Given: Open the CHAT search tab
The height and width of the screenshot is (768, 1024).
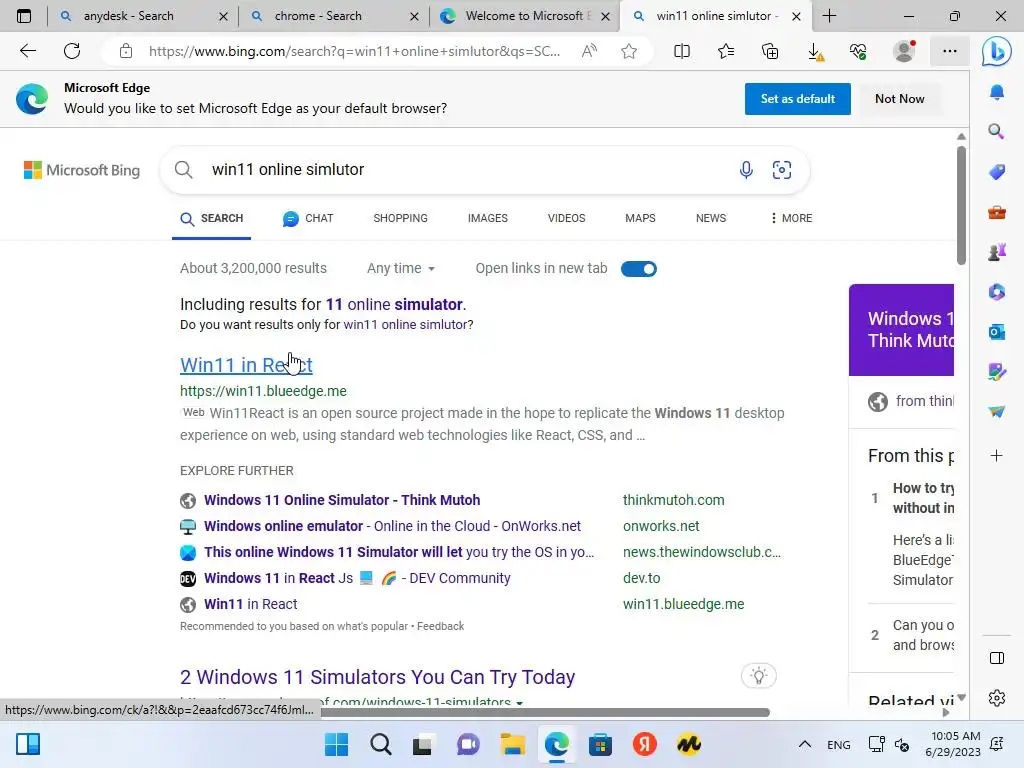Looking at the screenshot, I should [308, 218].
